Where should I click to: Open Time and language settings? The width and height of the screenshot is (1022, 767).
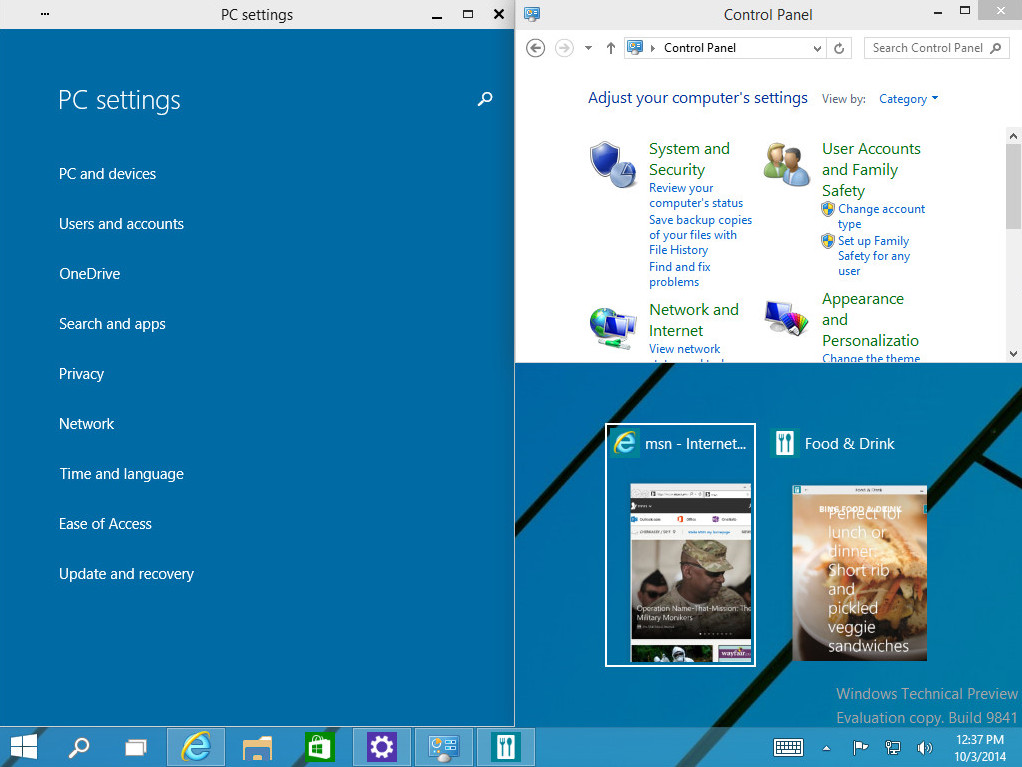pos(121,474)
